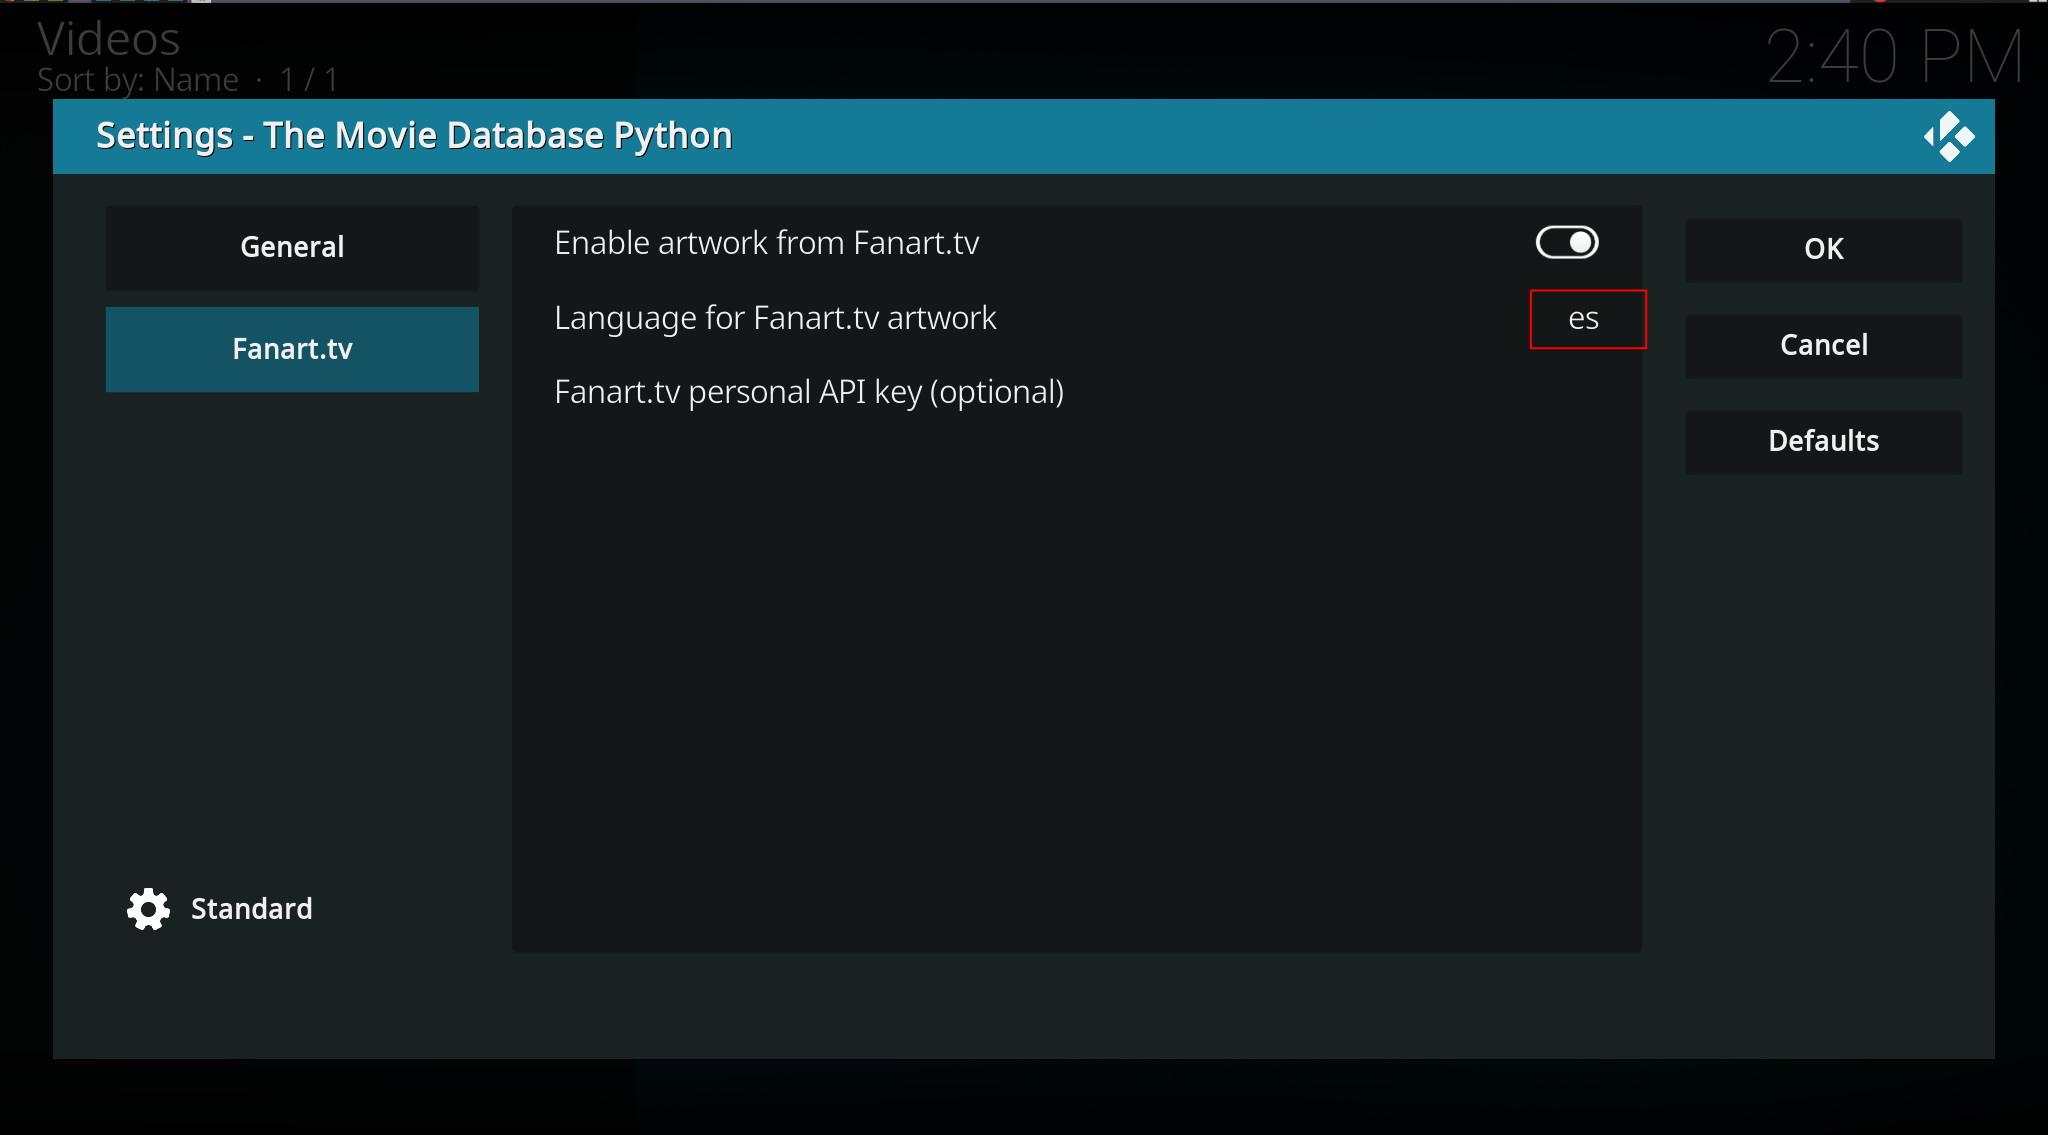Screen dimensions: 2048x1135
Task: Click the "Sort by: Name" text
Action: pos(138,80)
